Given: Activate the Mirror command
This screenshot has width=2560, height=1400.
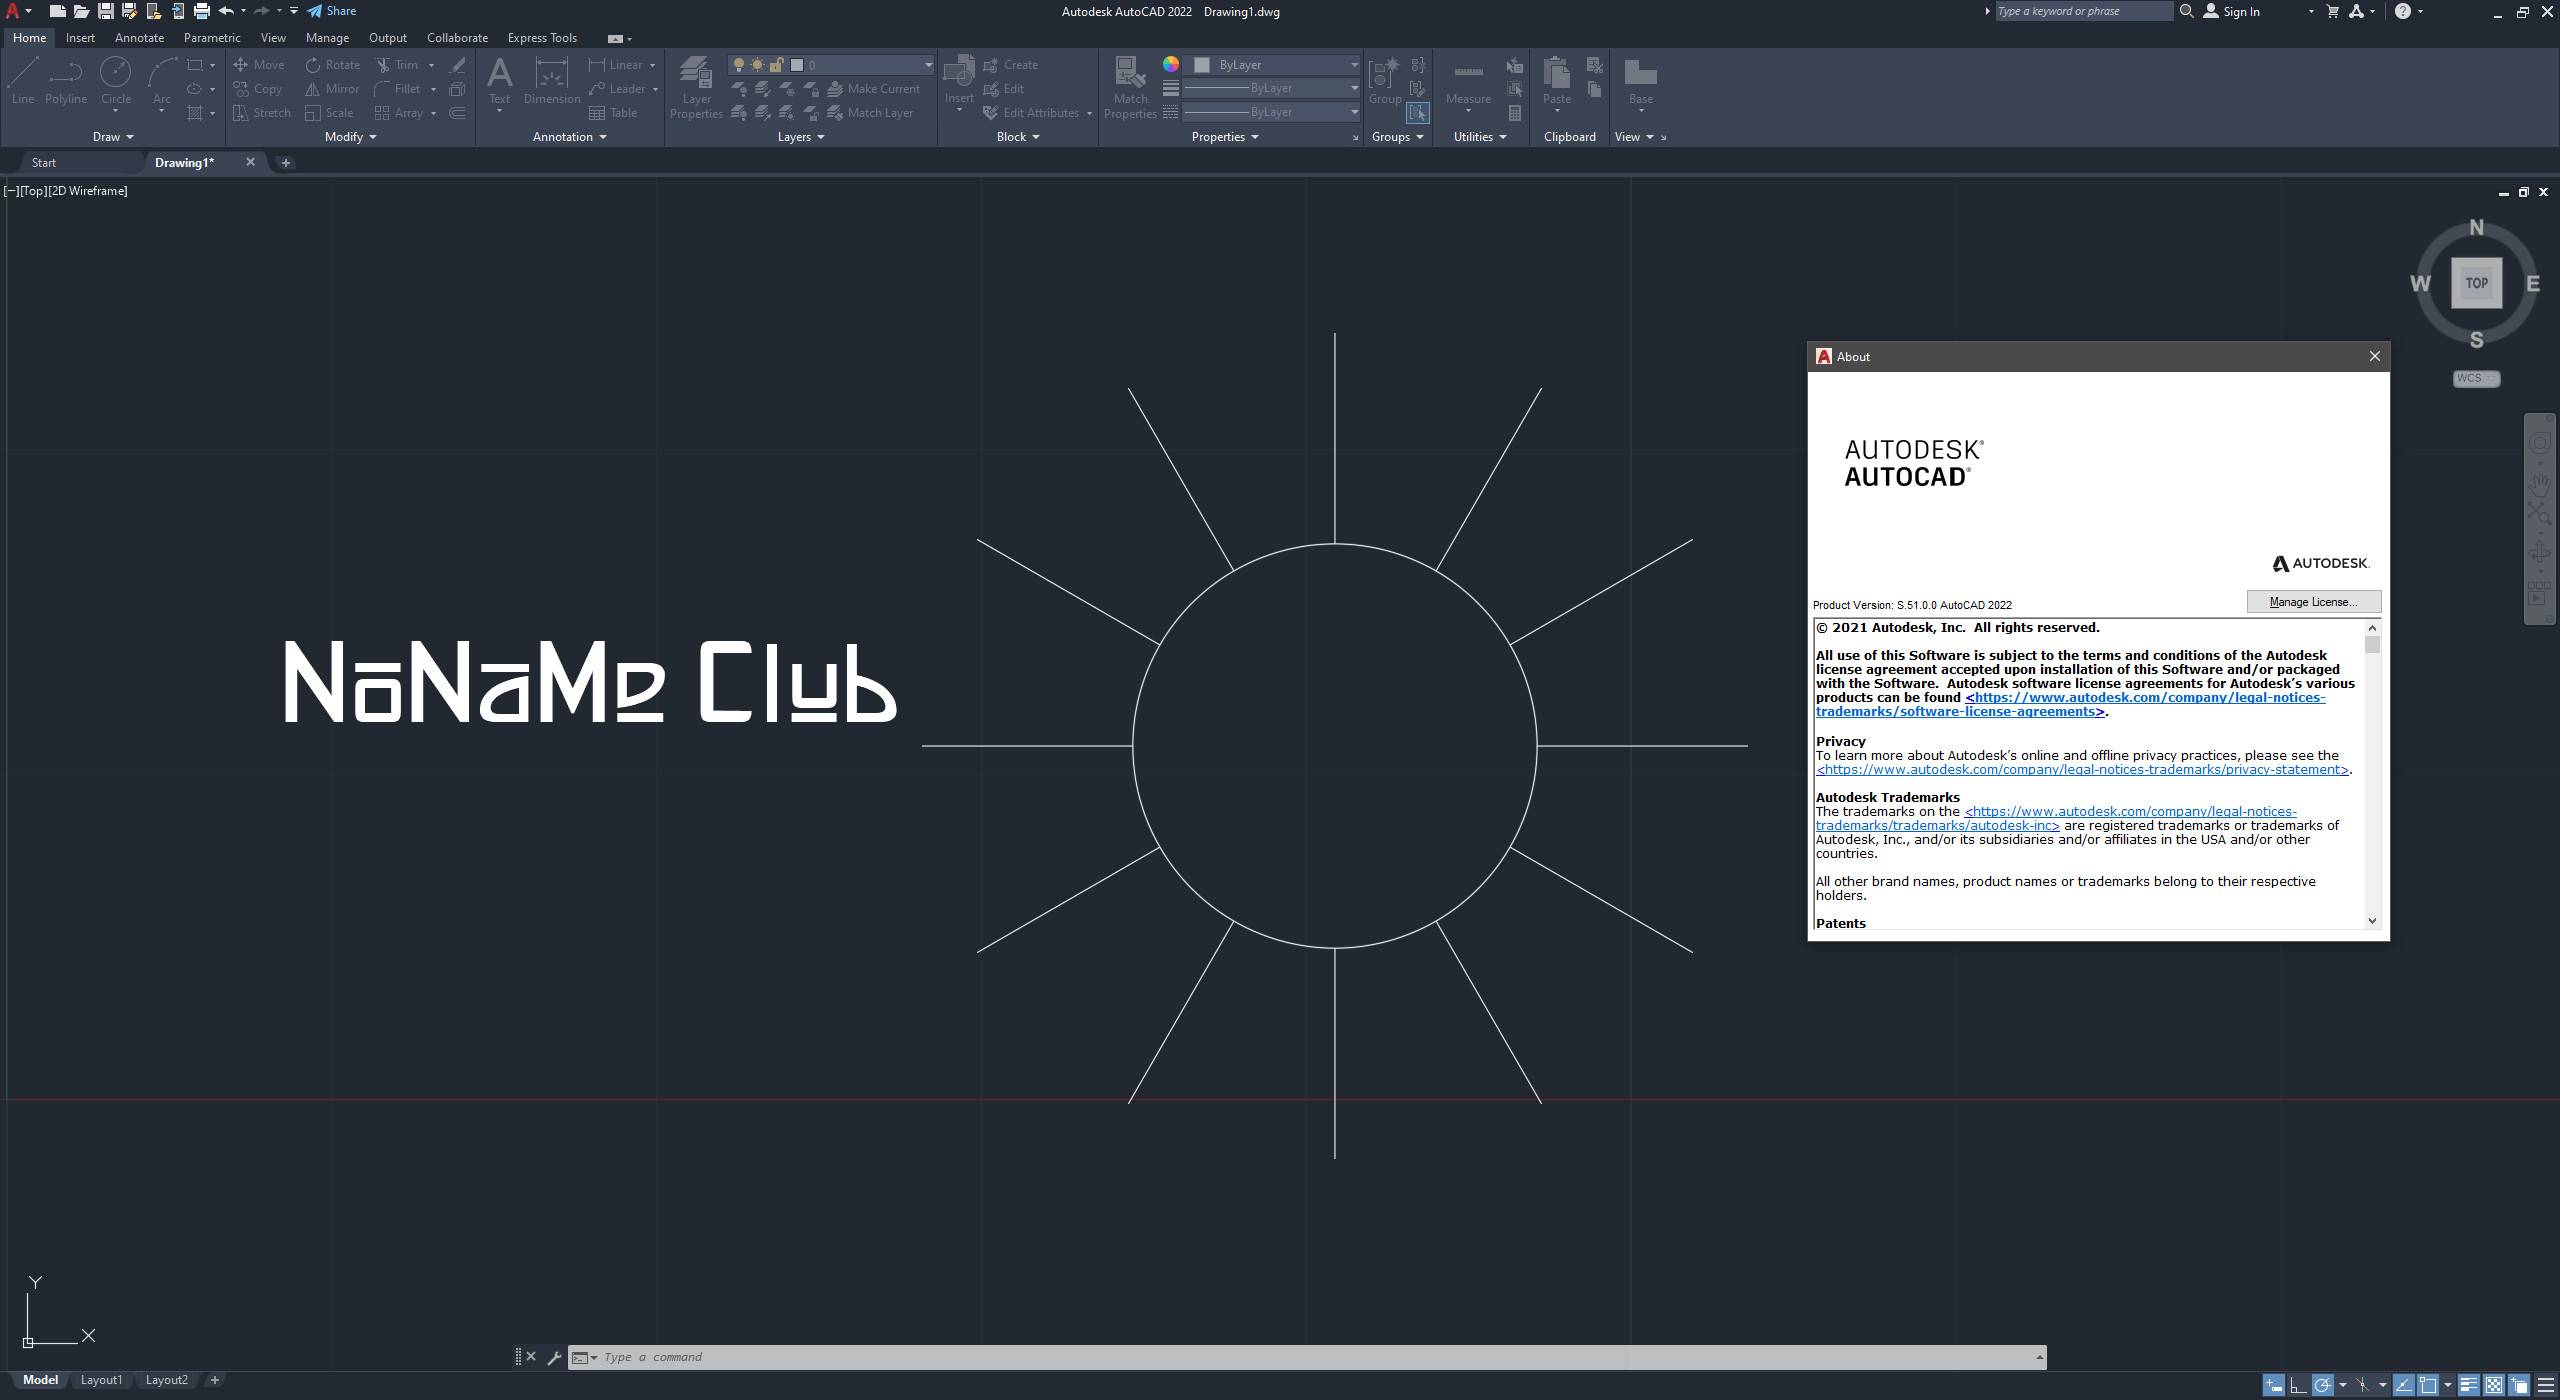Looking at the screenshot, I should tap(333, 89).
